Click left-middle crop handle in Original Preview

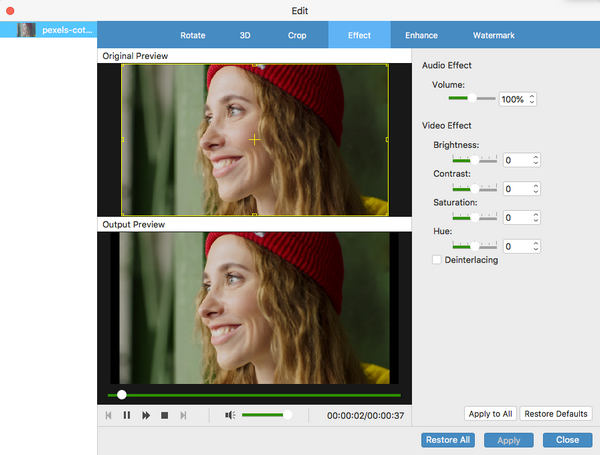122,140
